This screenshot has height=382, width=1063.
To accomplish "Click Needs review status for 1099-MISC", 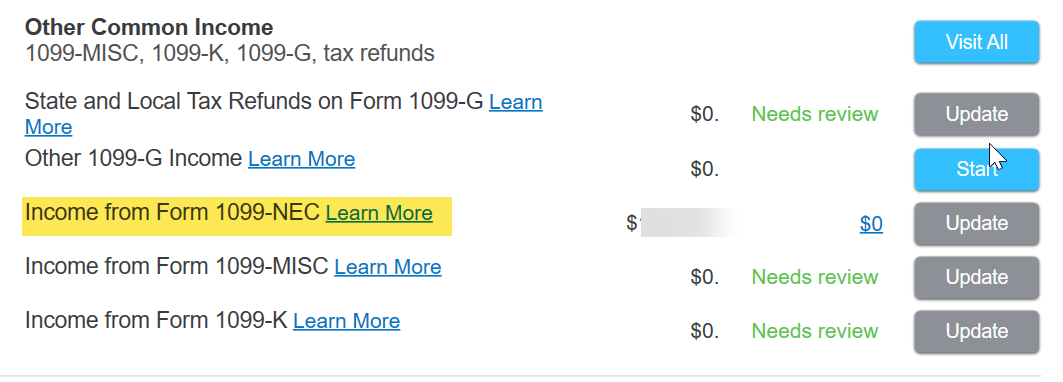I will coord(815,277).
